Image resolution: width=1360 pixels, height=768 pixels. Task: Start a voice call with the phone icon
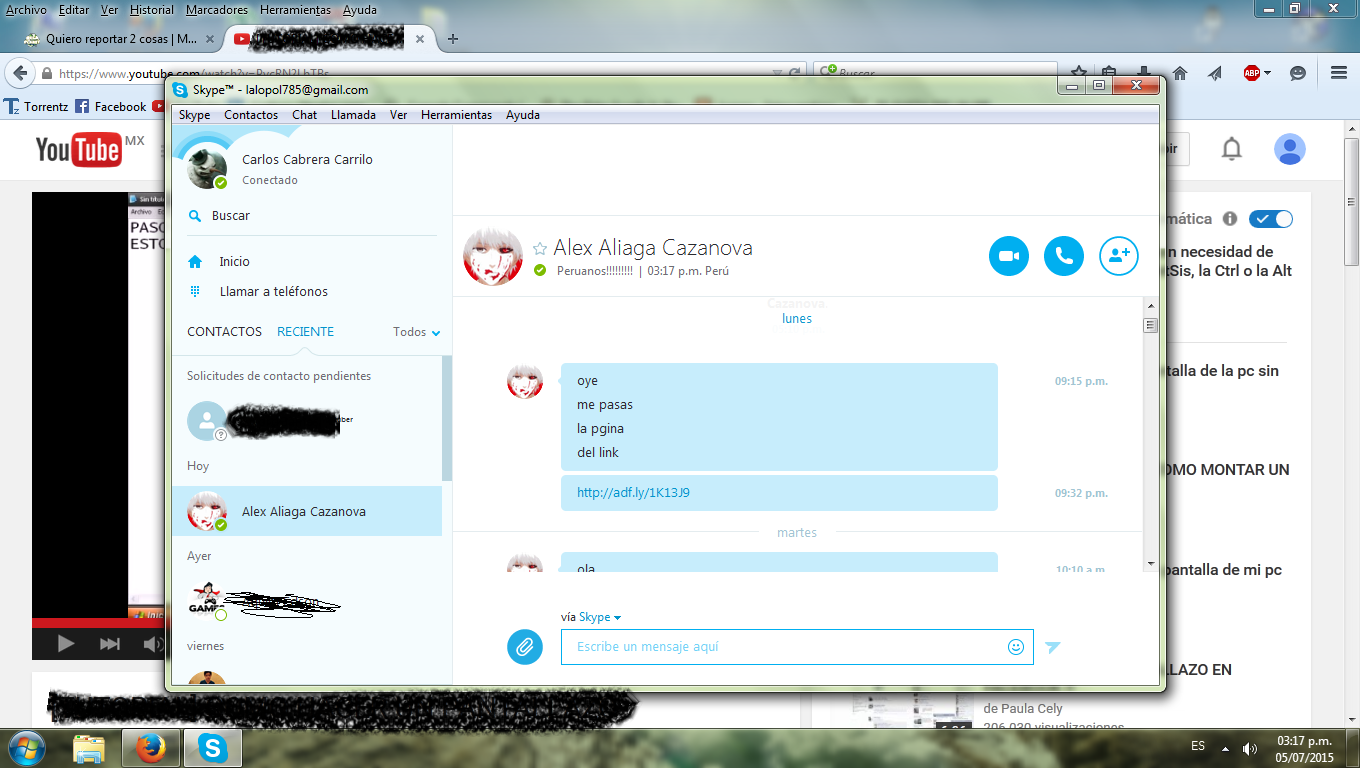click(1064, 256)
